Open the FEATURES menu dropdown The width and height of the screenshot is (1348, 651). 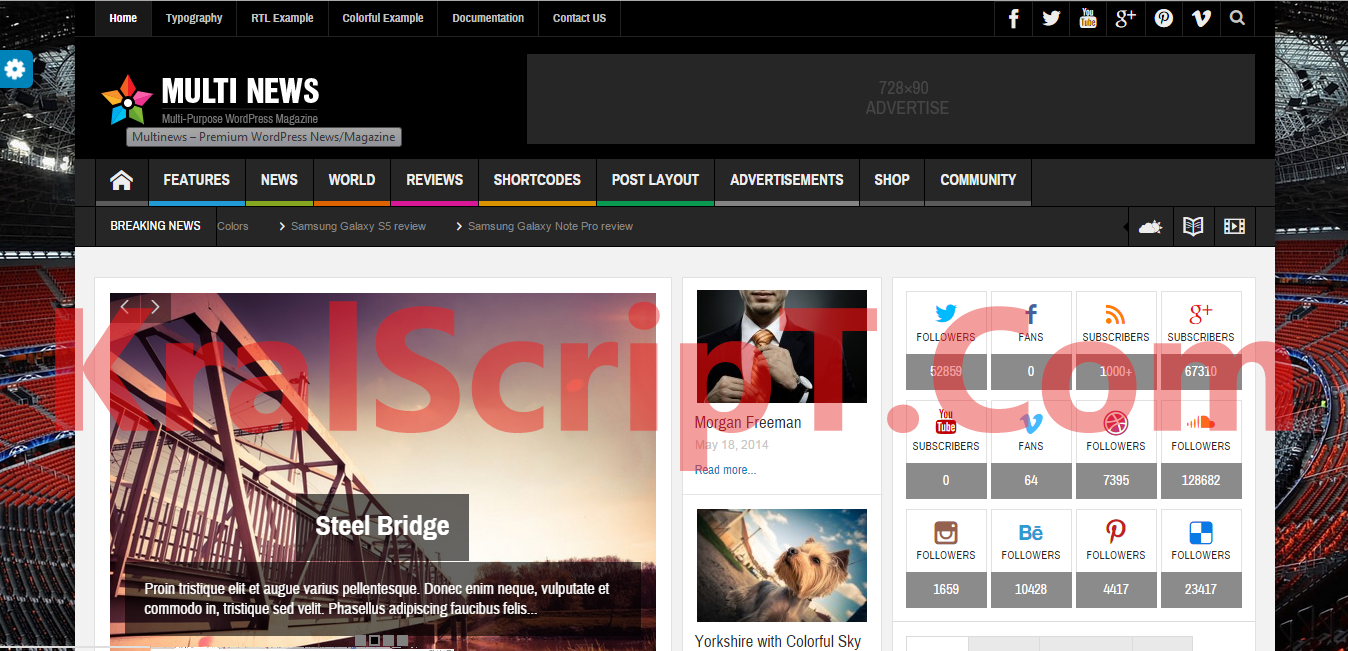[196, 181]
